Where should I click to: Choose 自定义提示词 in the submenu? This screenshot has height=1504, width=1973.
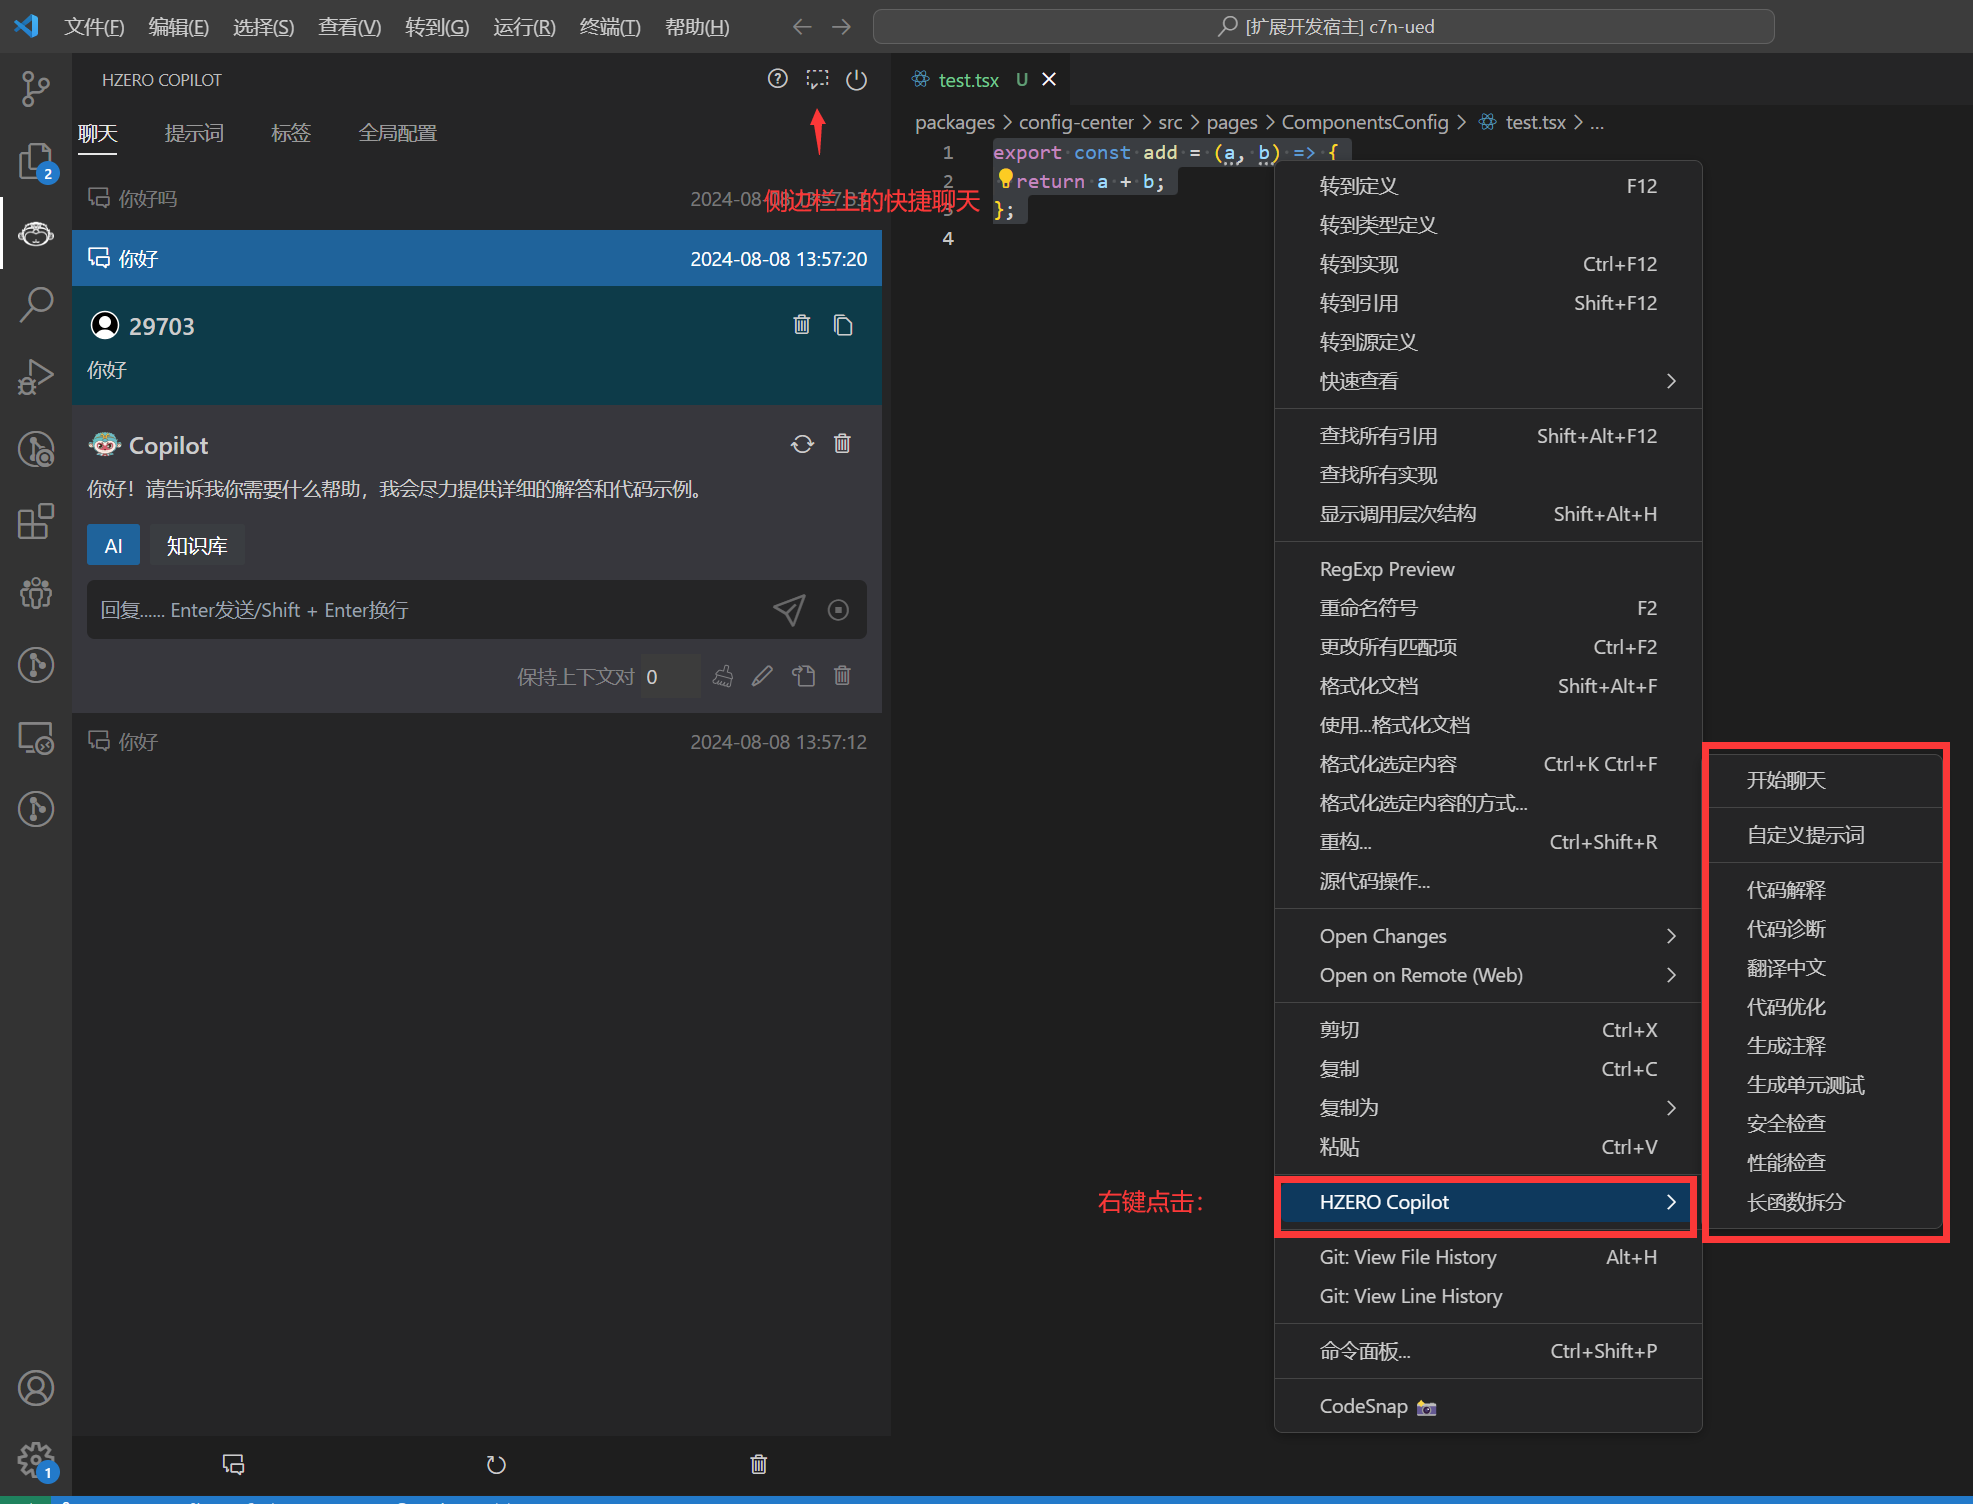(x=1826, y=835)
